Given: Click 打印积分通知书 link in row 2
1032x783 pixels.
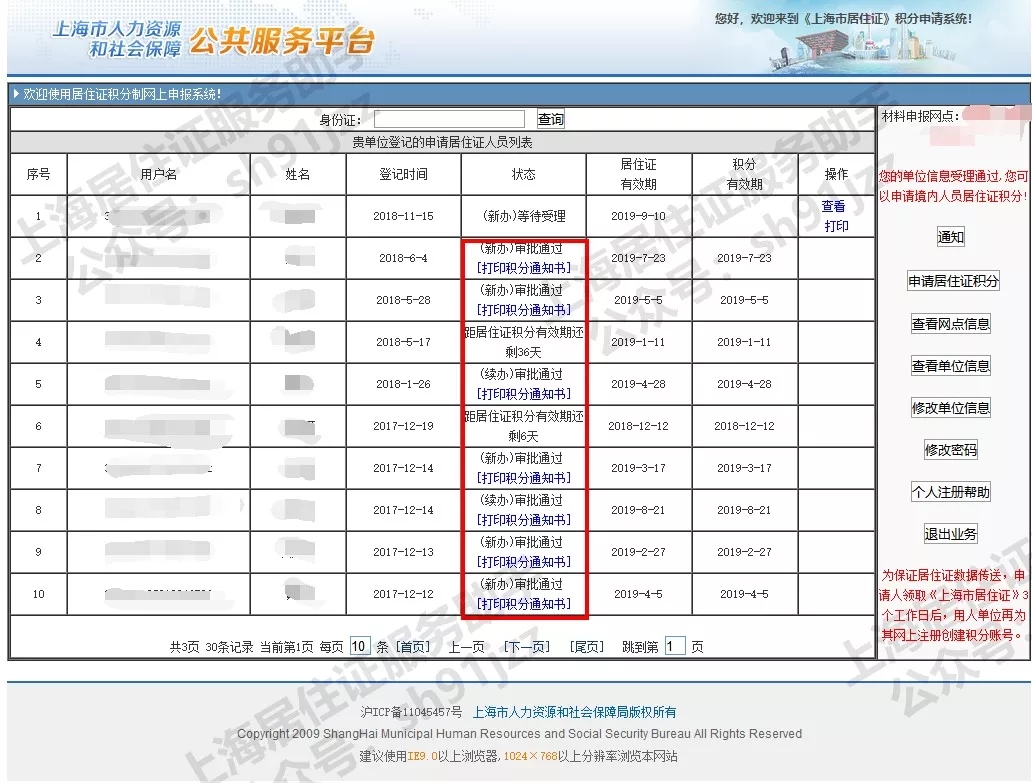Looking at the screenshot, I should [524, 268].
